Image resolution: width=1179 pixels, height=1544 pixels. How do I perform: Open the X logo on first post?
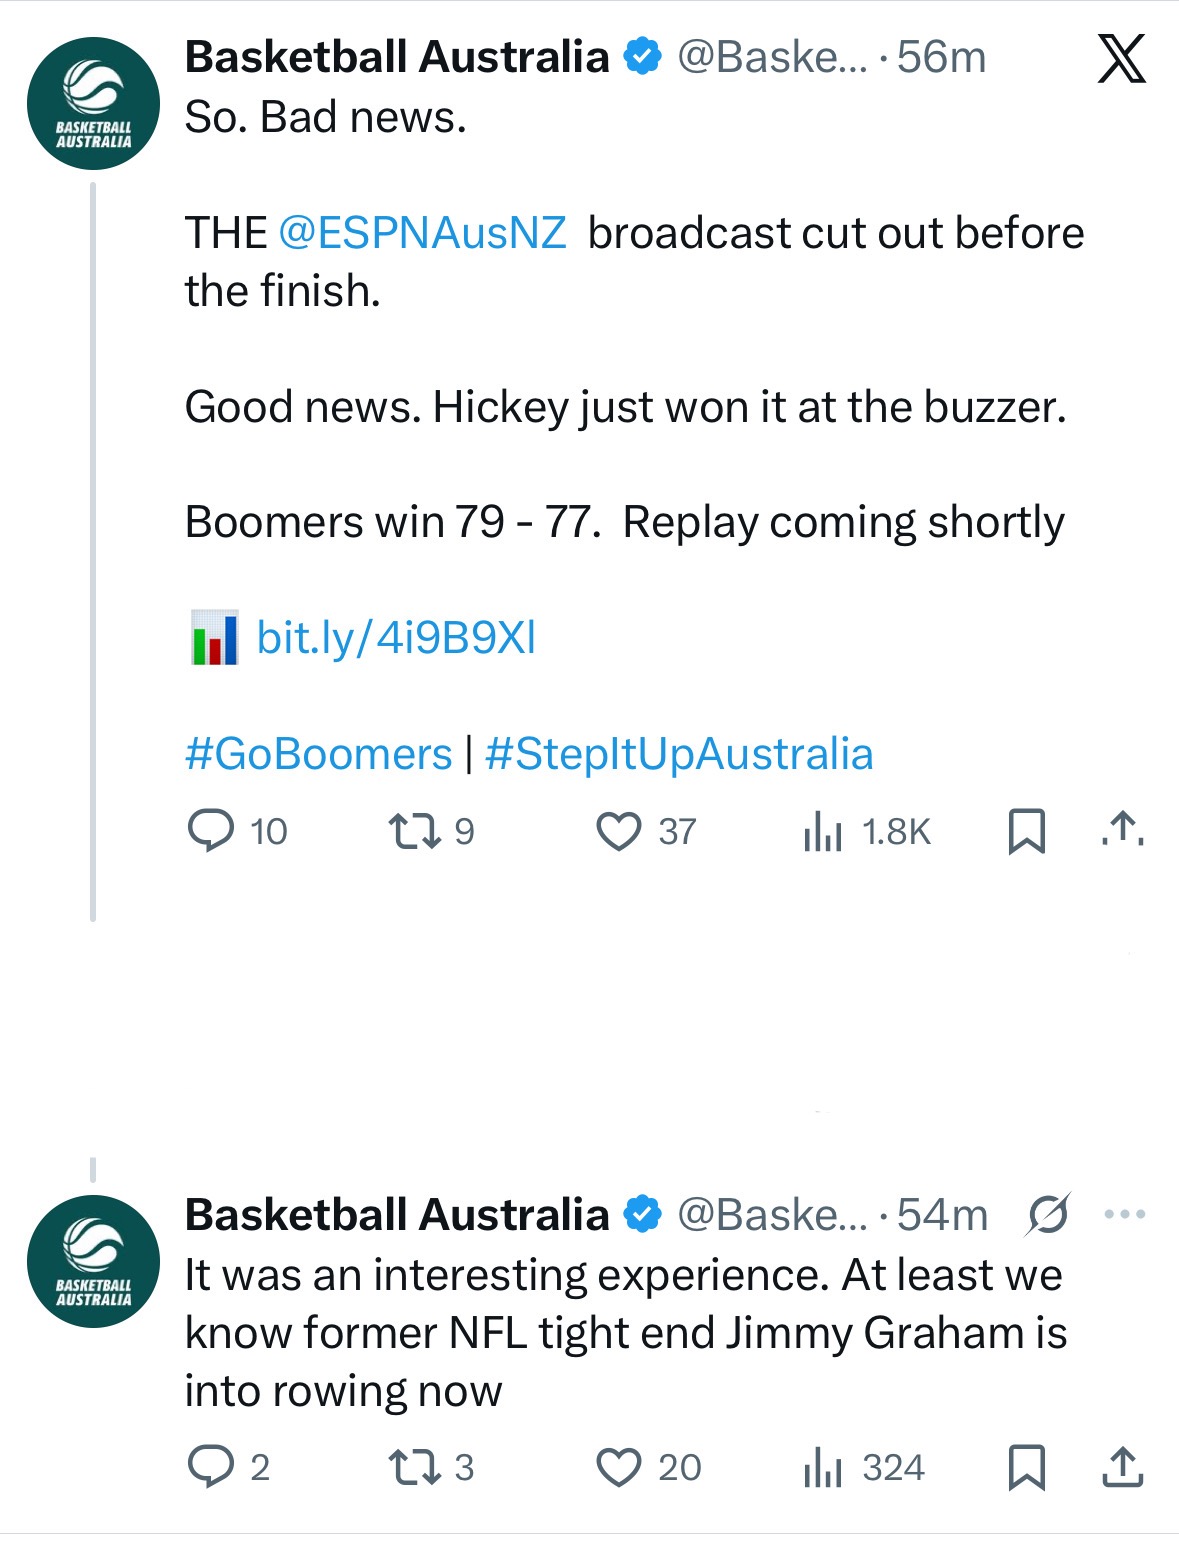tap(1121, 59)
